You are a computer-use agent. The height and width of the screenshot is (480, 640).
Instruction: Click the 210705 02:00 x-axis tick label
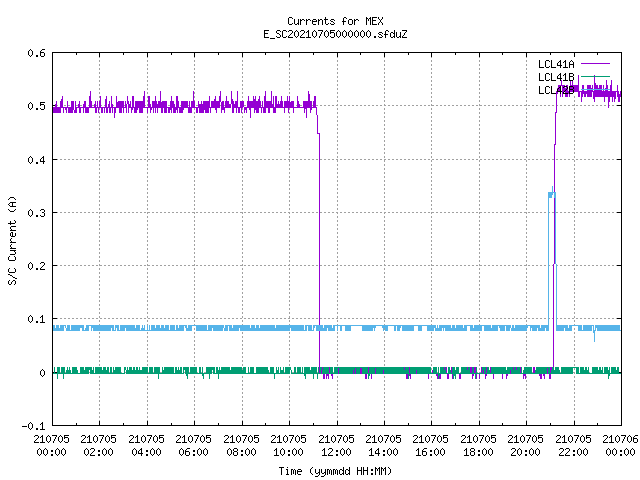pyautogui.click(x=98, y=445)
